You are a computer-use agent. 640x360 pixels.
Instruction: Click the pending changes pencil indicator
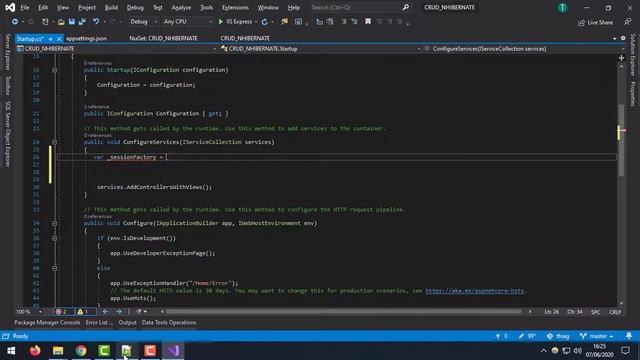tap(527, 336)
